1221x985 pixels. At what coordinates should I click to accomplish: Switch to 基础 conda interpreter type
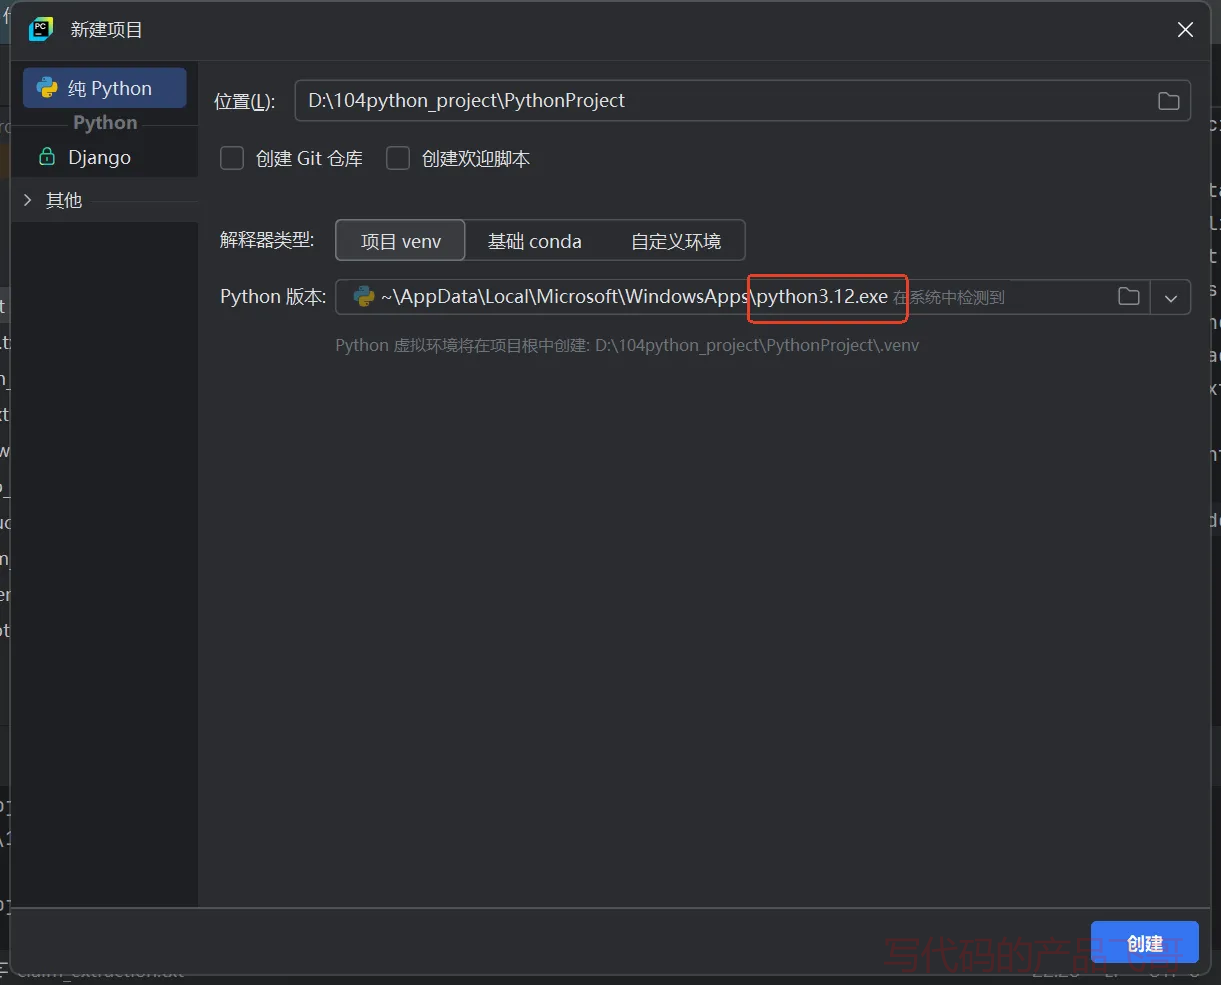pyautogui.click(x=534, y=241)
